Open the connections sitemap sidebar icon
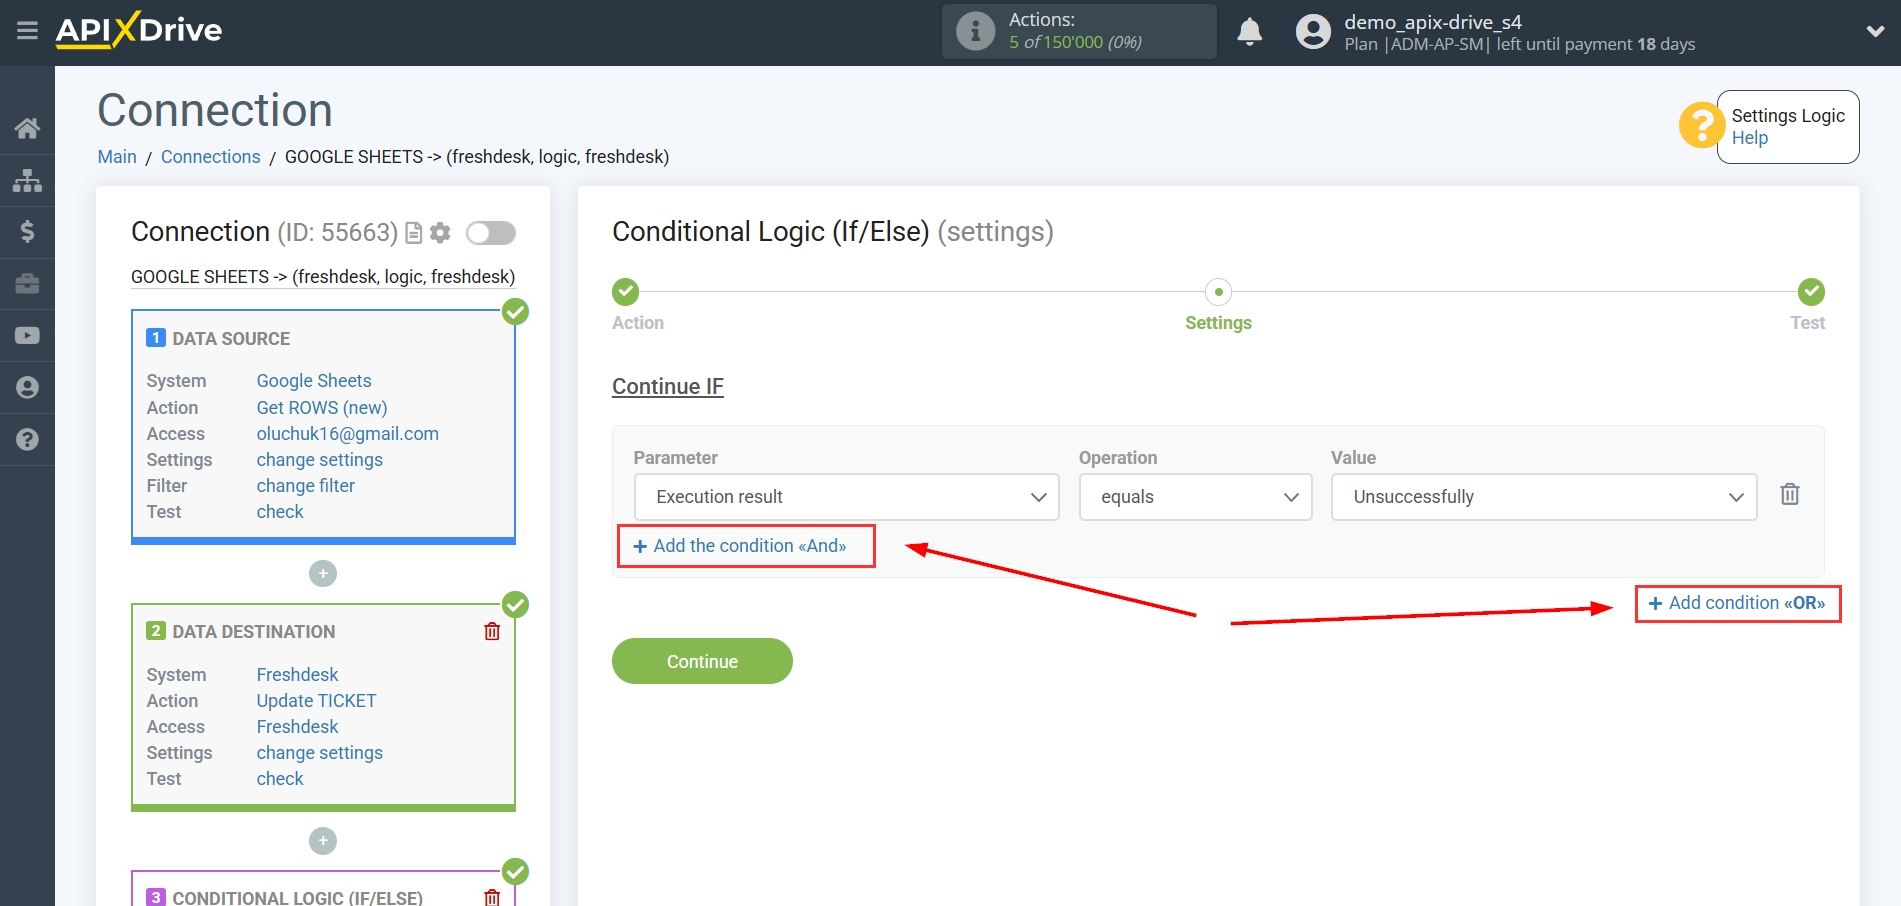 pyautogui.click(x=27, y=180)
